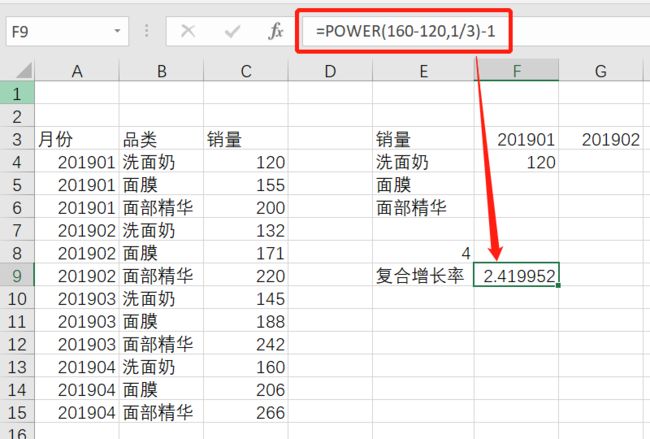
Task: Select row 1 header
Action: pos(17,93)
